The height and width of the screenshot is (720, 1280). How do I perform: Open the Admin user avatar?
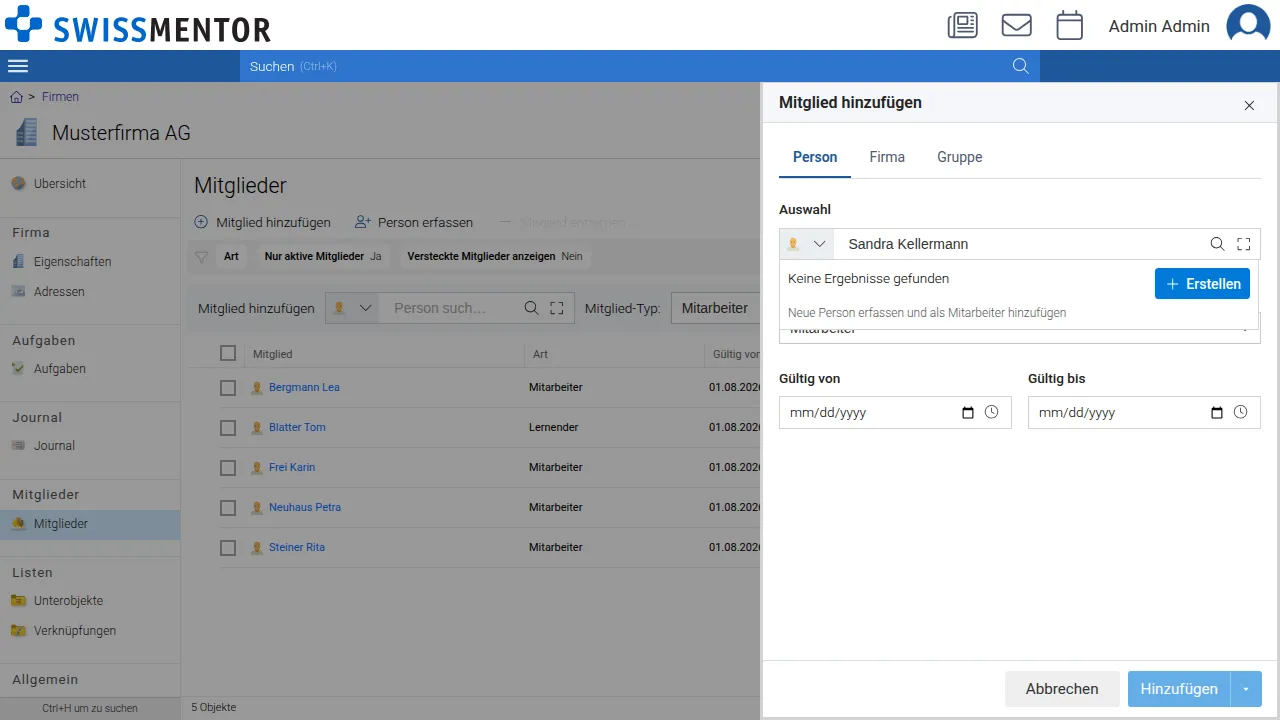1248,25
